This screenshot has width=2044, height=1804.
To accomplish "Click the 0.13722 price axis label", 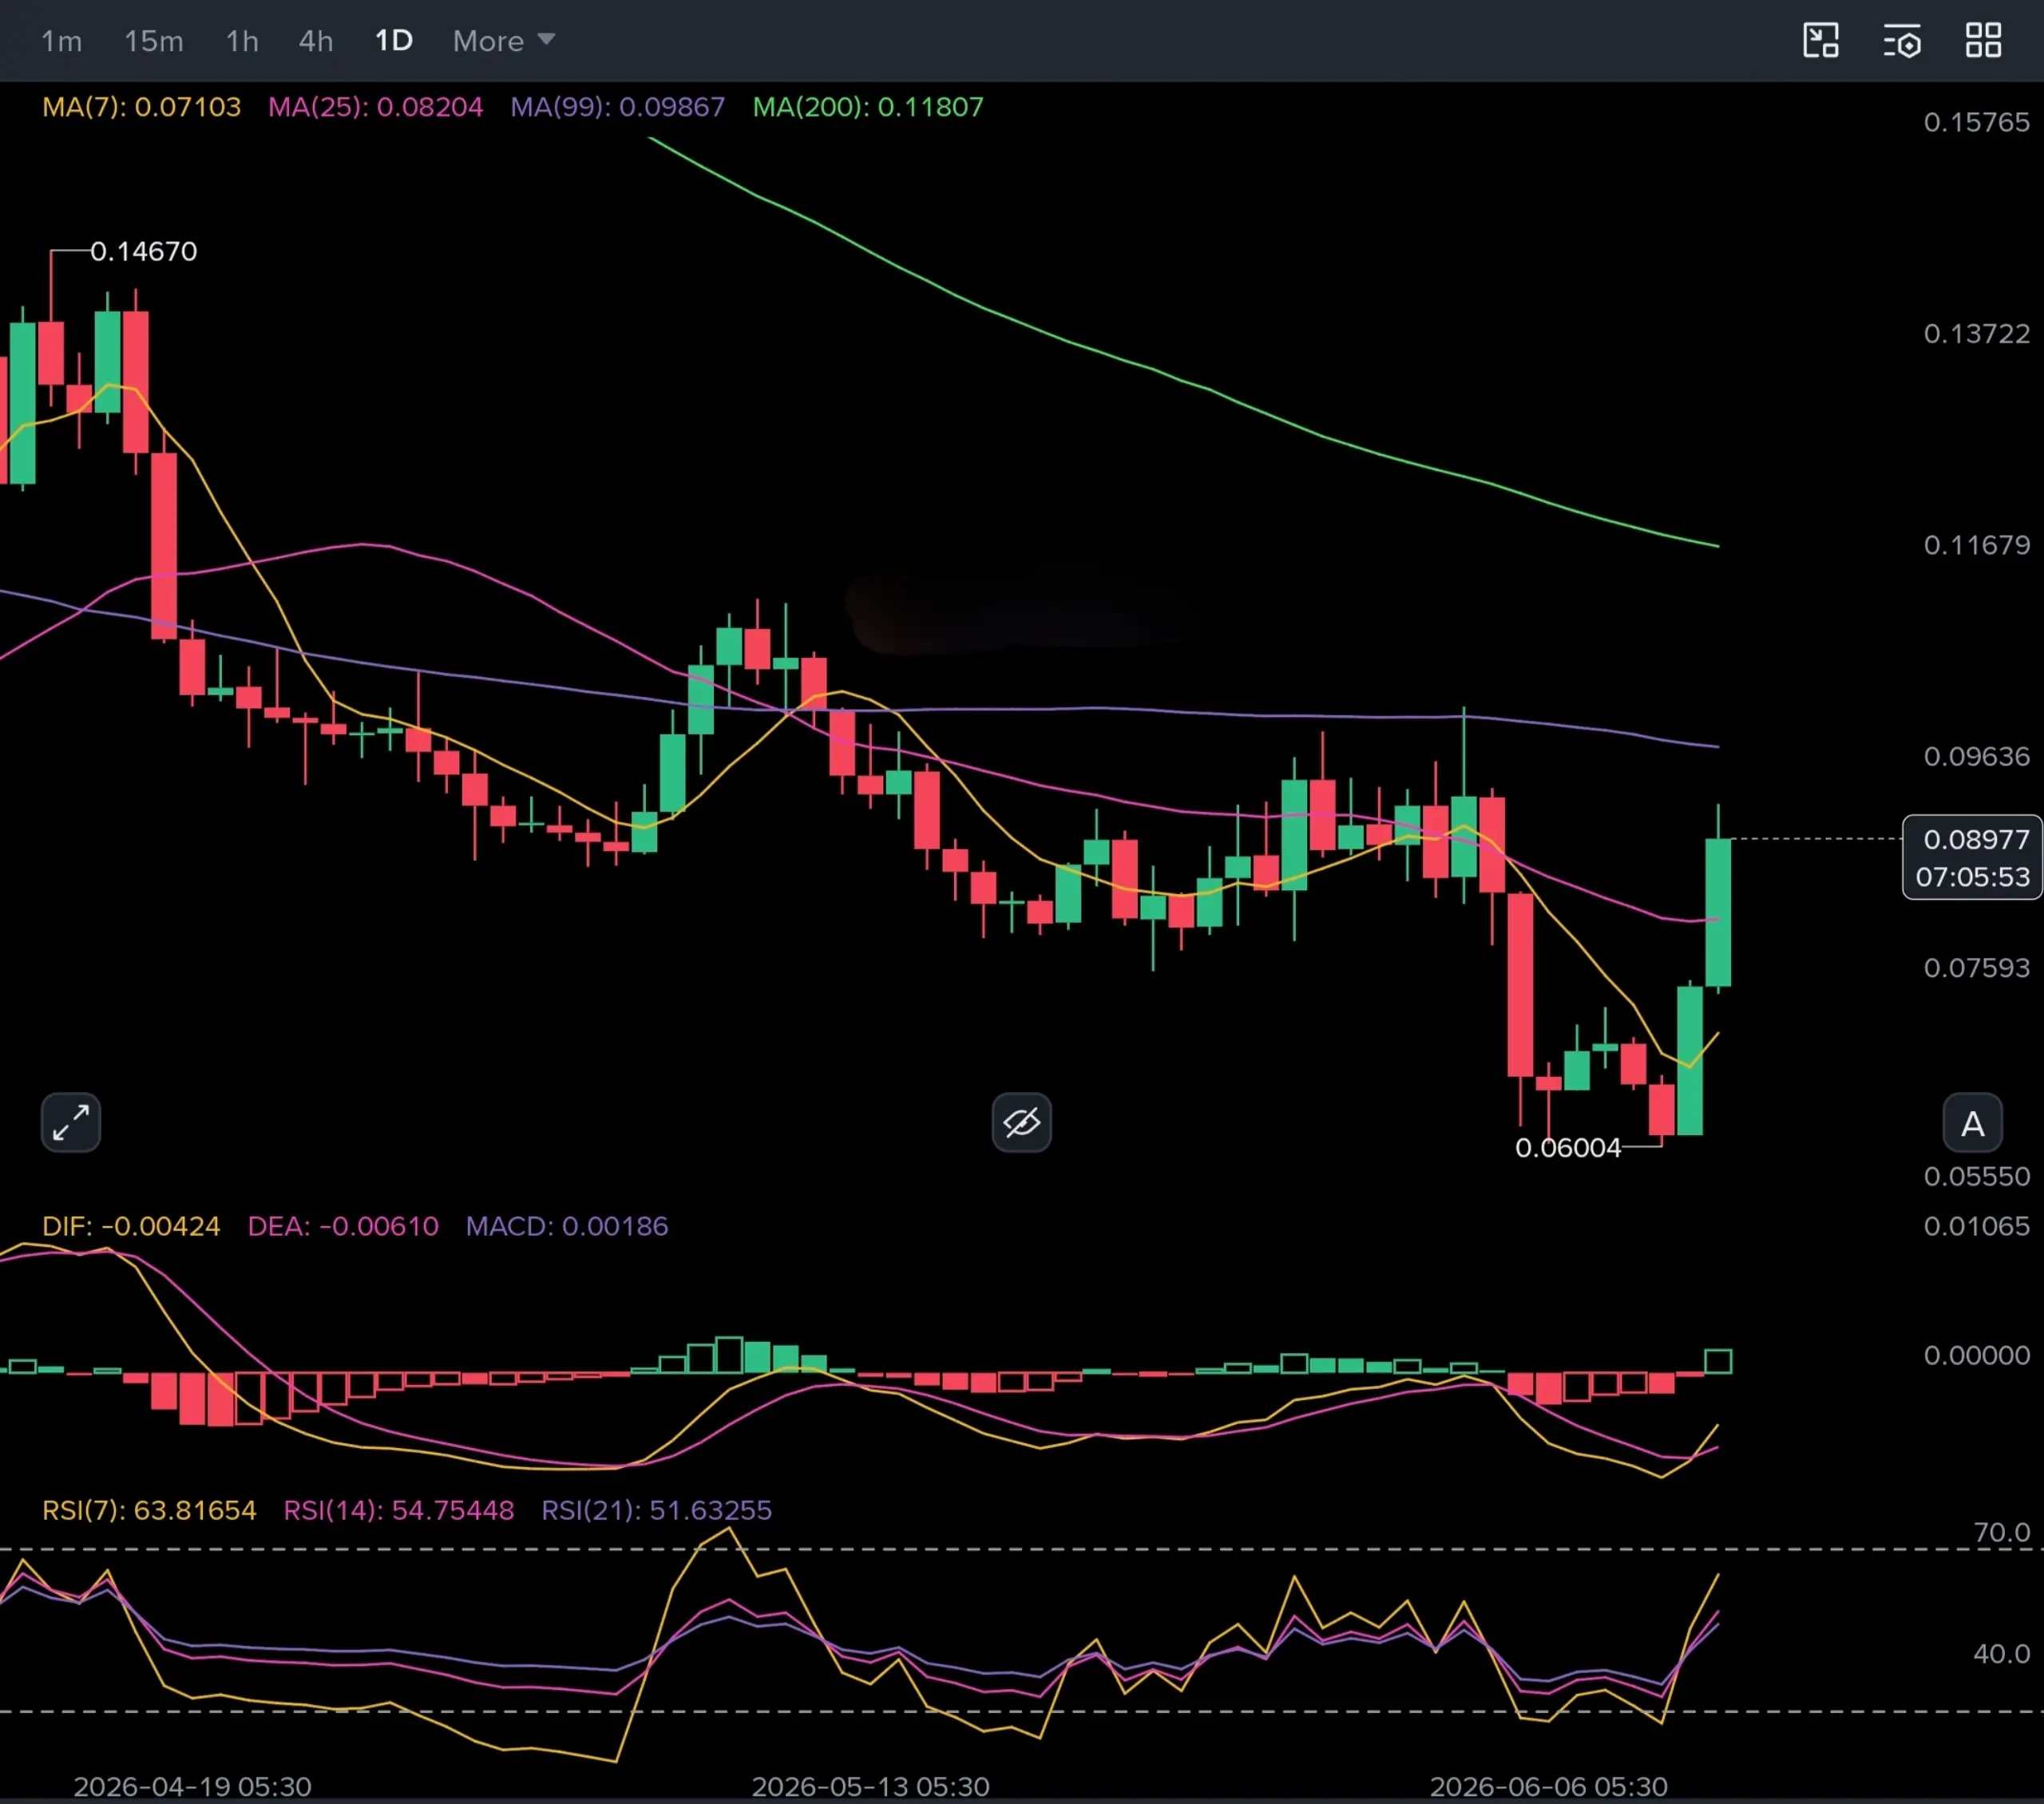I will 1976,333.
